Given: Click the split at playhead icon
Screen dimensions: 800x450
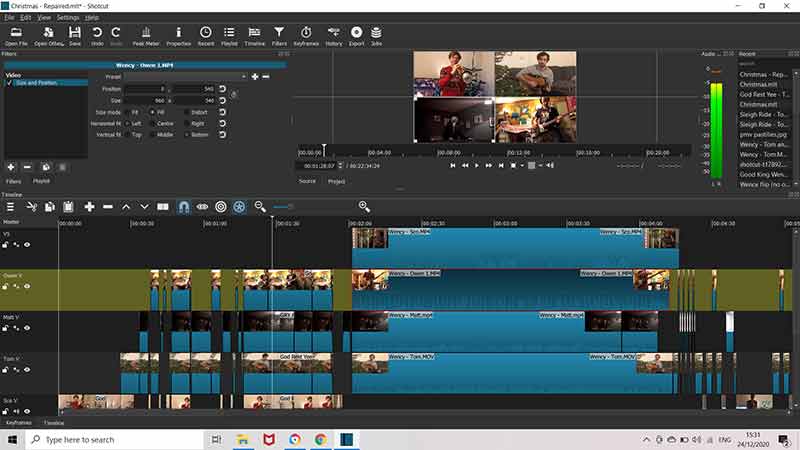Looking at the screenshot, I should pos(163,206).
